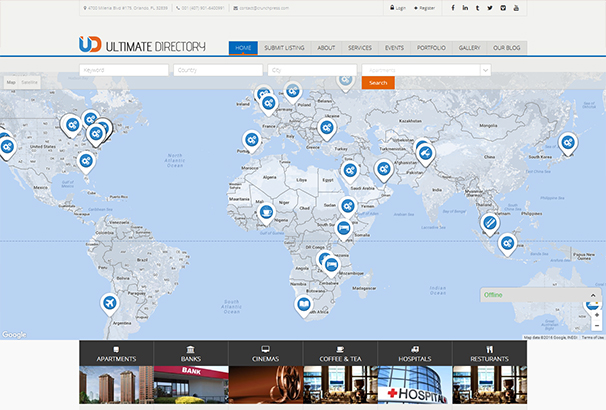
Task: Click the striped marker near Malaysia
Action: pyautogui.click(x=490, y=224)
